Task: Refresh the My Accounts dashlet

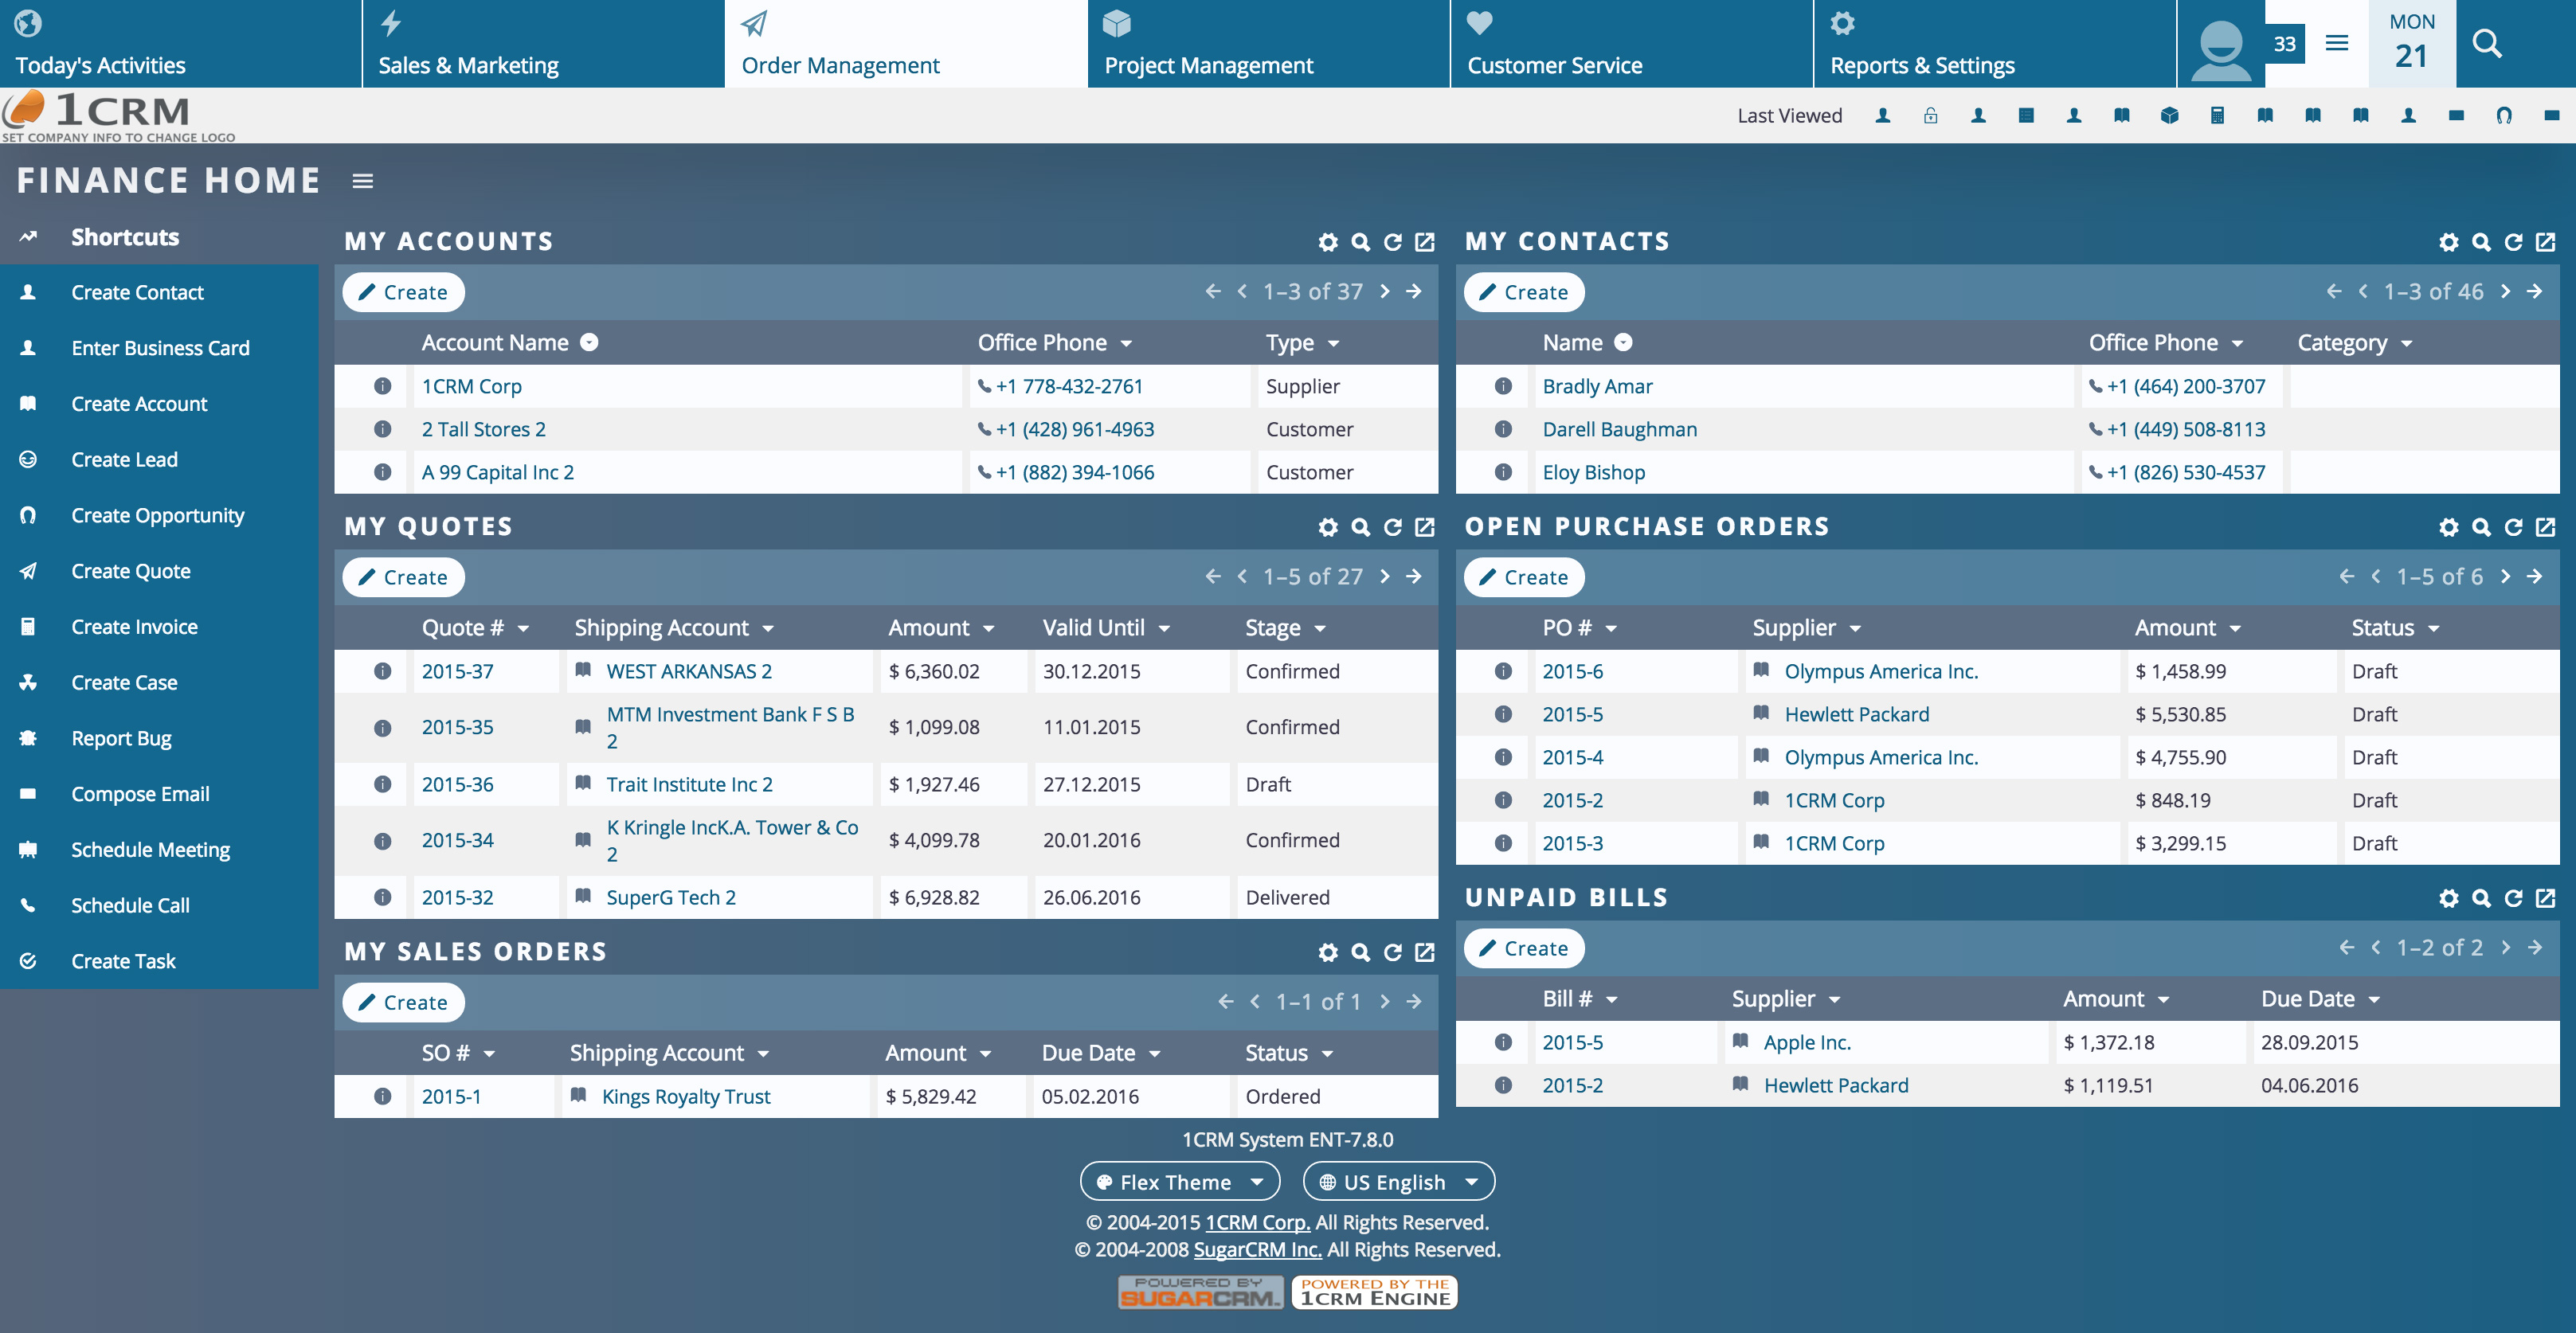Action: [x=1392, y=242]
